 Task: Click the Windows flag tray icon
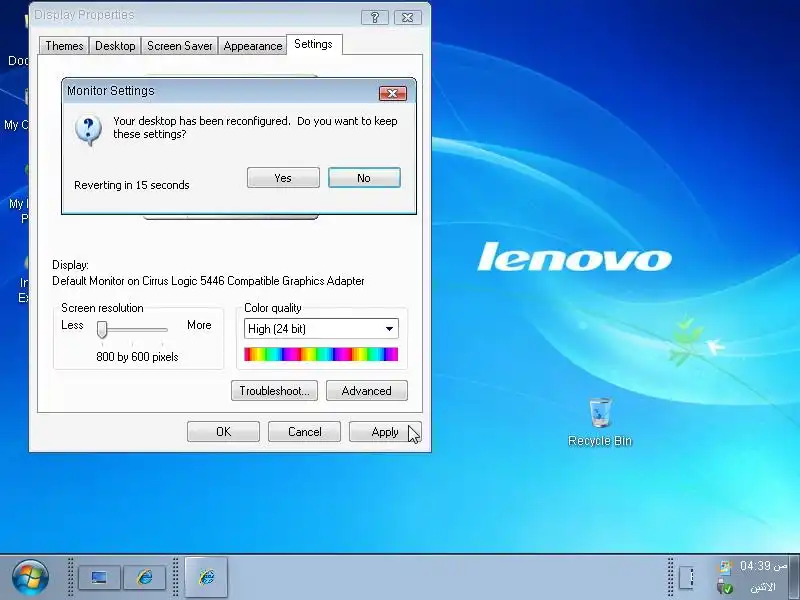click(724, 566)
